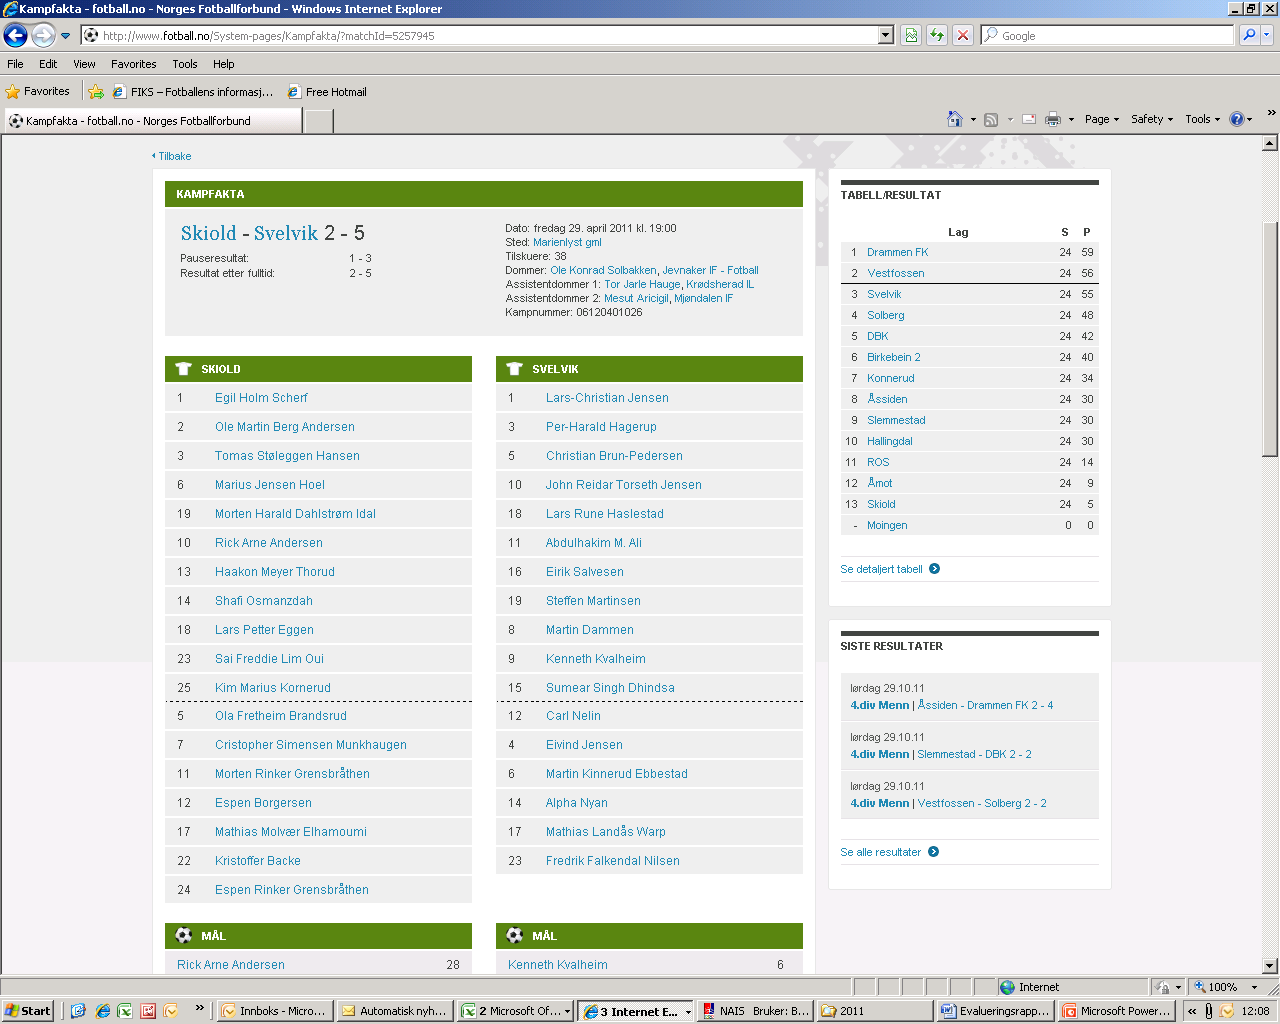Open the zoom level 100% dropdown
The height and width of the screenshot is (1024, 1280).
[x=1255, y=987]
